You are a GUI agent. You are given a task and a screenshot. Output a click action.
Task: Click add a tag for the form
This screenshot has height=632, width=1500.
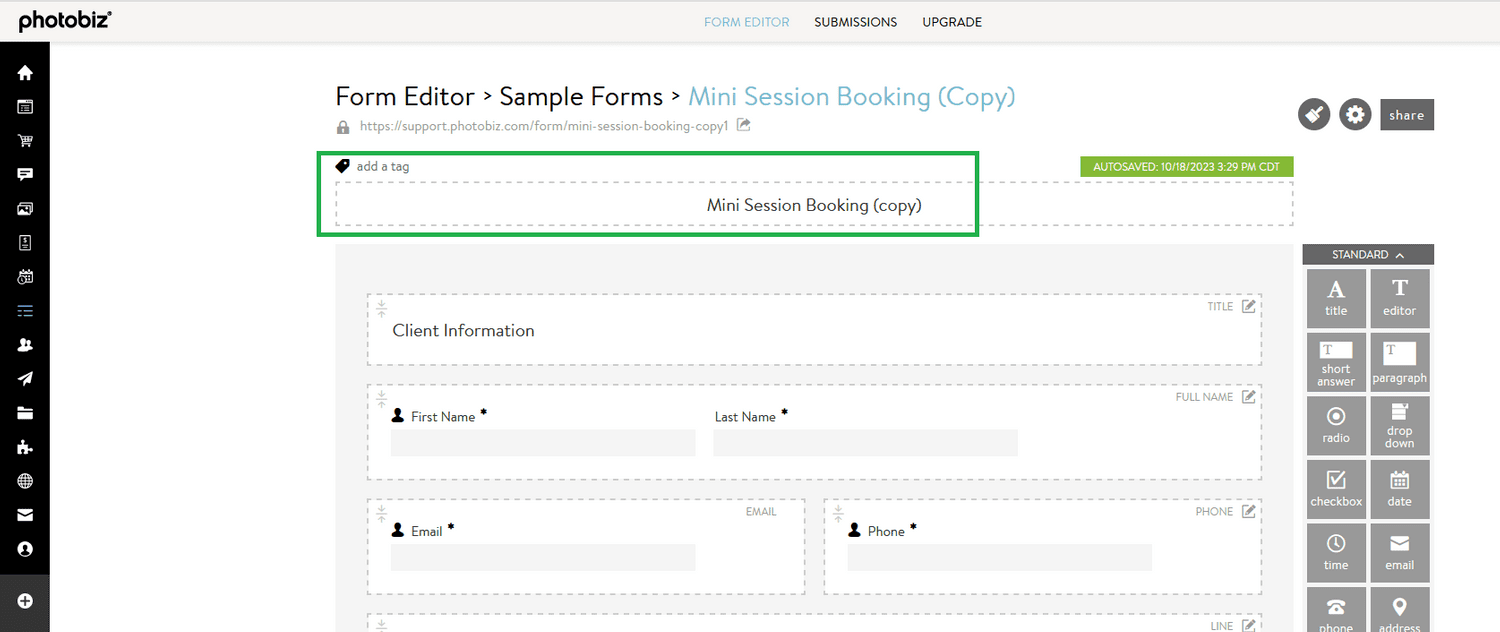coord(382,166)
